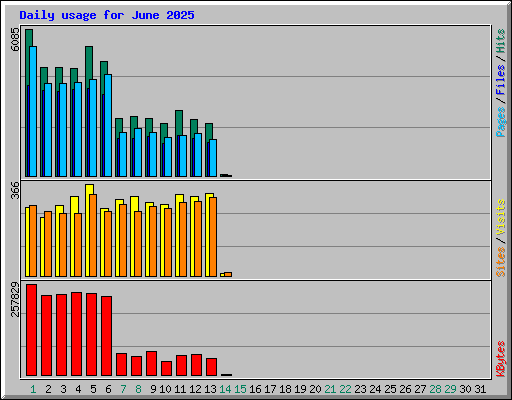
Task: Select the red KBytes bar for day 10
Action: click(166, 368)
